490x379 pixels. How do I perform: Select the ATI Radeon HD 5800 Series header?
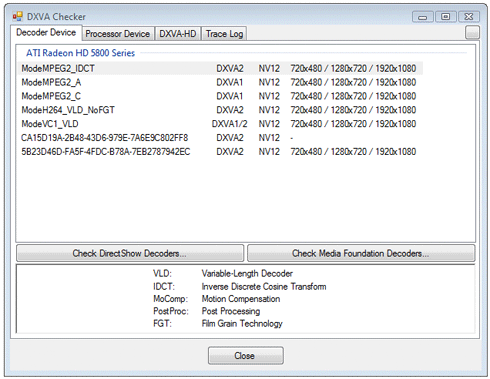(x=81, y=53)
